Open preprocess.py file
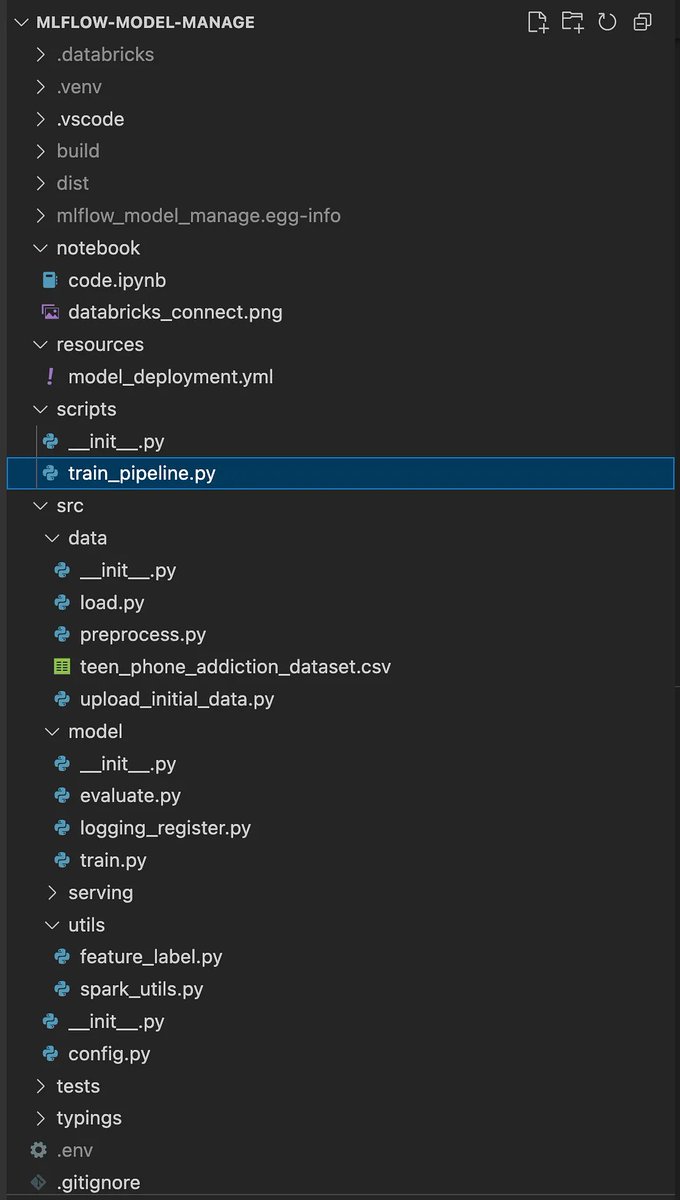The width and height of the screenshot is (680, 1200). pyautogui.click(x=143, y=634)
